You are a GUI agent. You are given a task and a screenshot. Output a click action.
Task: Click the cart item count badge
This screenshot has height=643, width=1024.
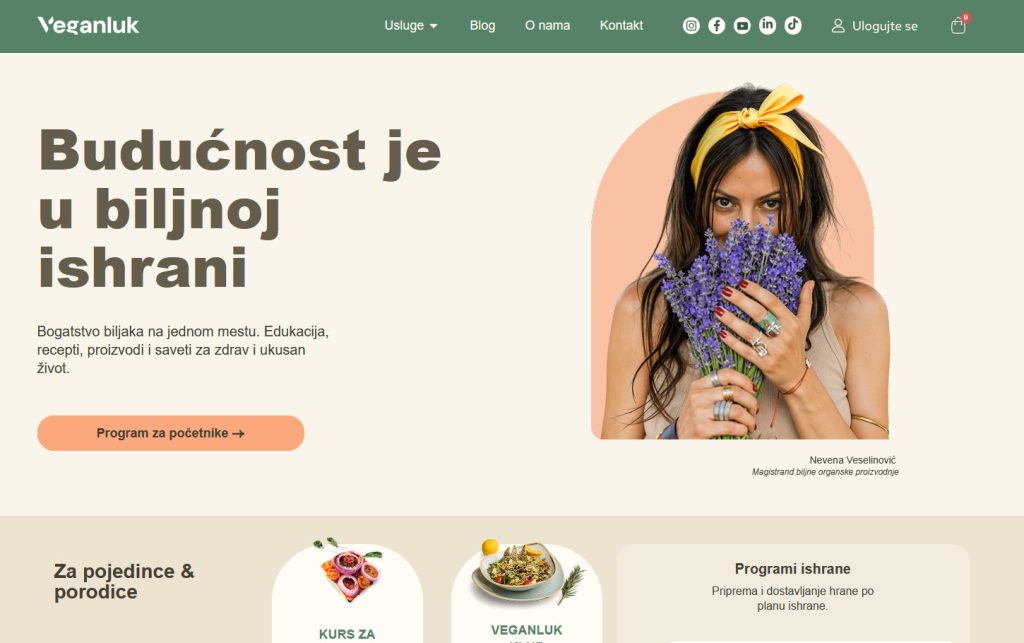click(966, 18)
